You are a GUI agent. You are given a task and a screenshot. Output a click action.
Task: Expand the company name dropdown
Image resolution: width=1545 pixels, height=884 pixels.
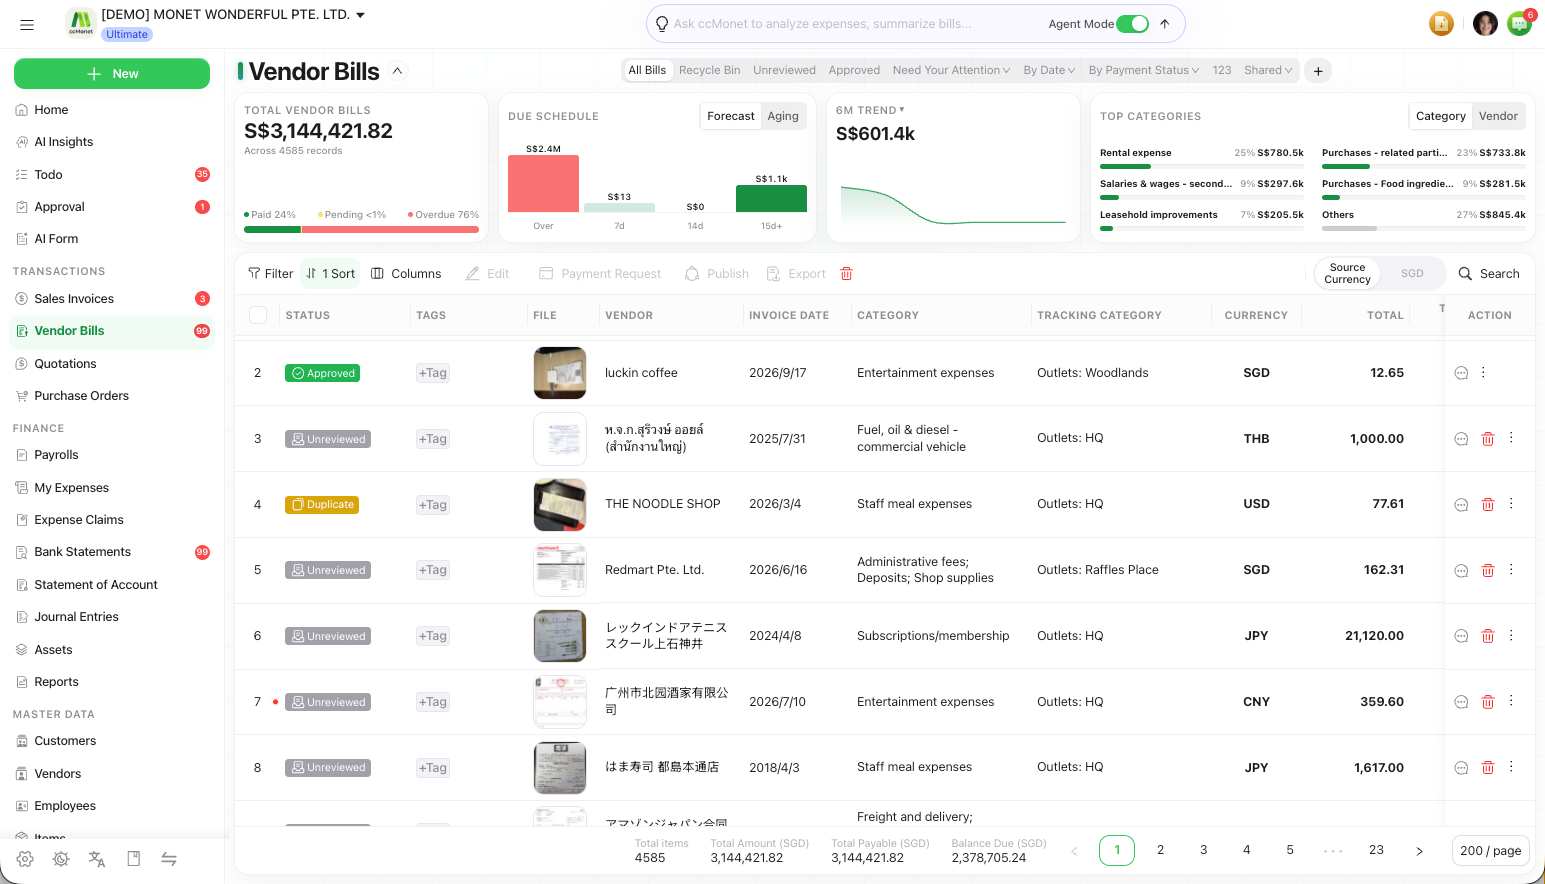361,15
